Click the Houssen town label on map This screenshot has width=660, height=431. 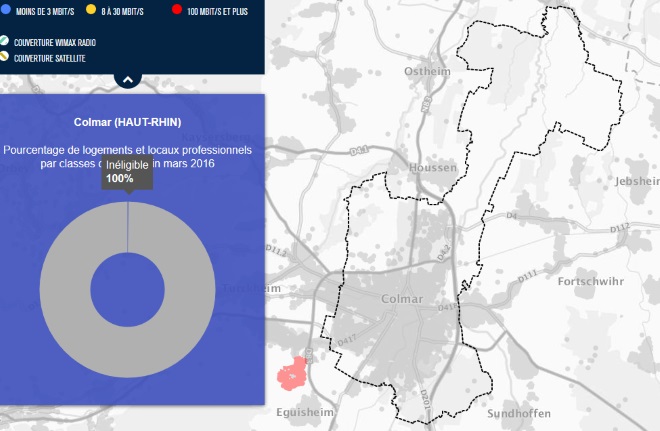(433, 169)
